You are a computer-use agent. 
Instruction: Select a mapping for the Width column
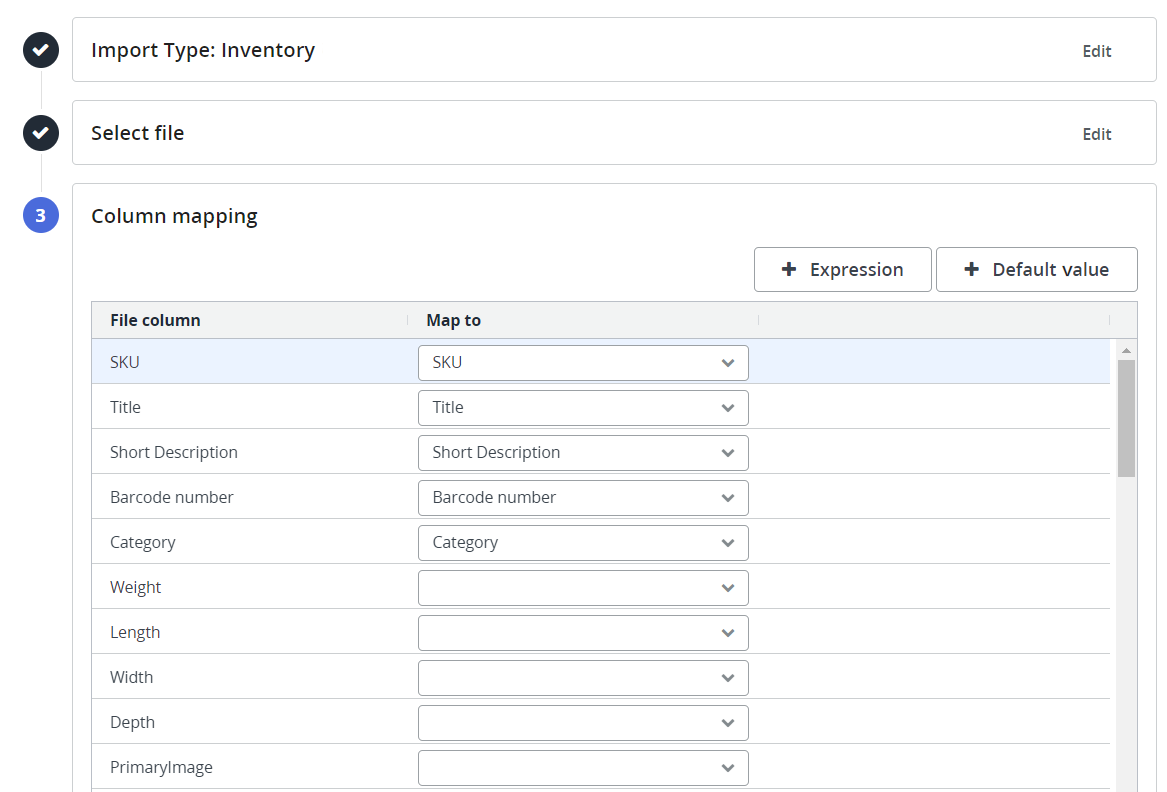(582, 678)
